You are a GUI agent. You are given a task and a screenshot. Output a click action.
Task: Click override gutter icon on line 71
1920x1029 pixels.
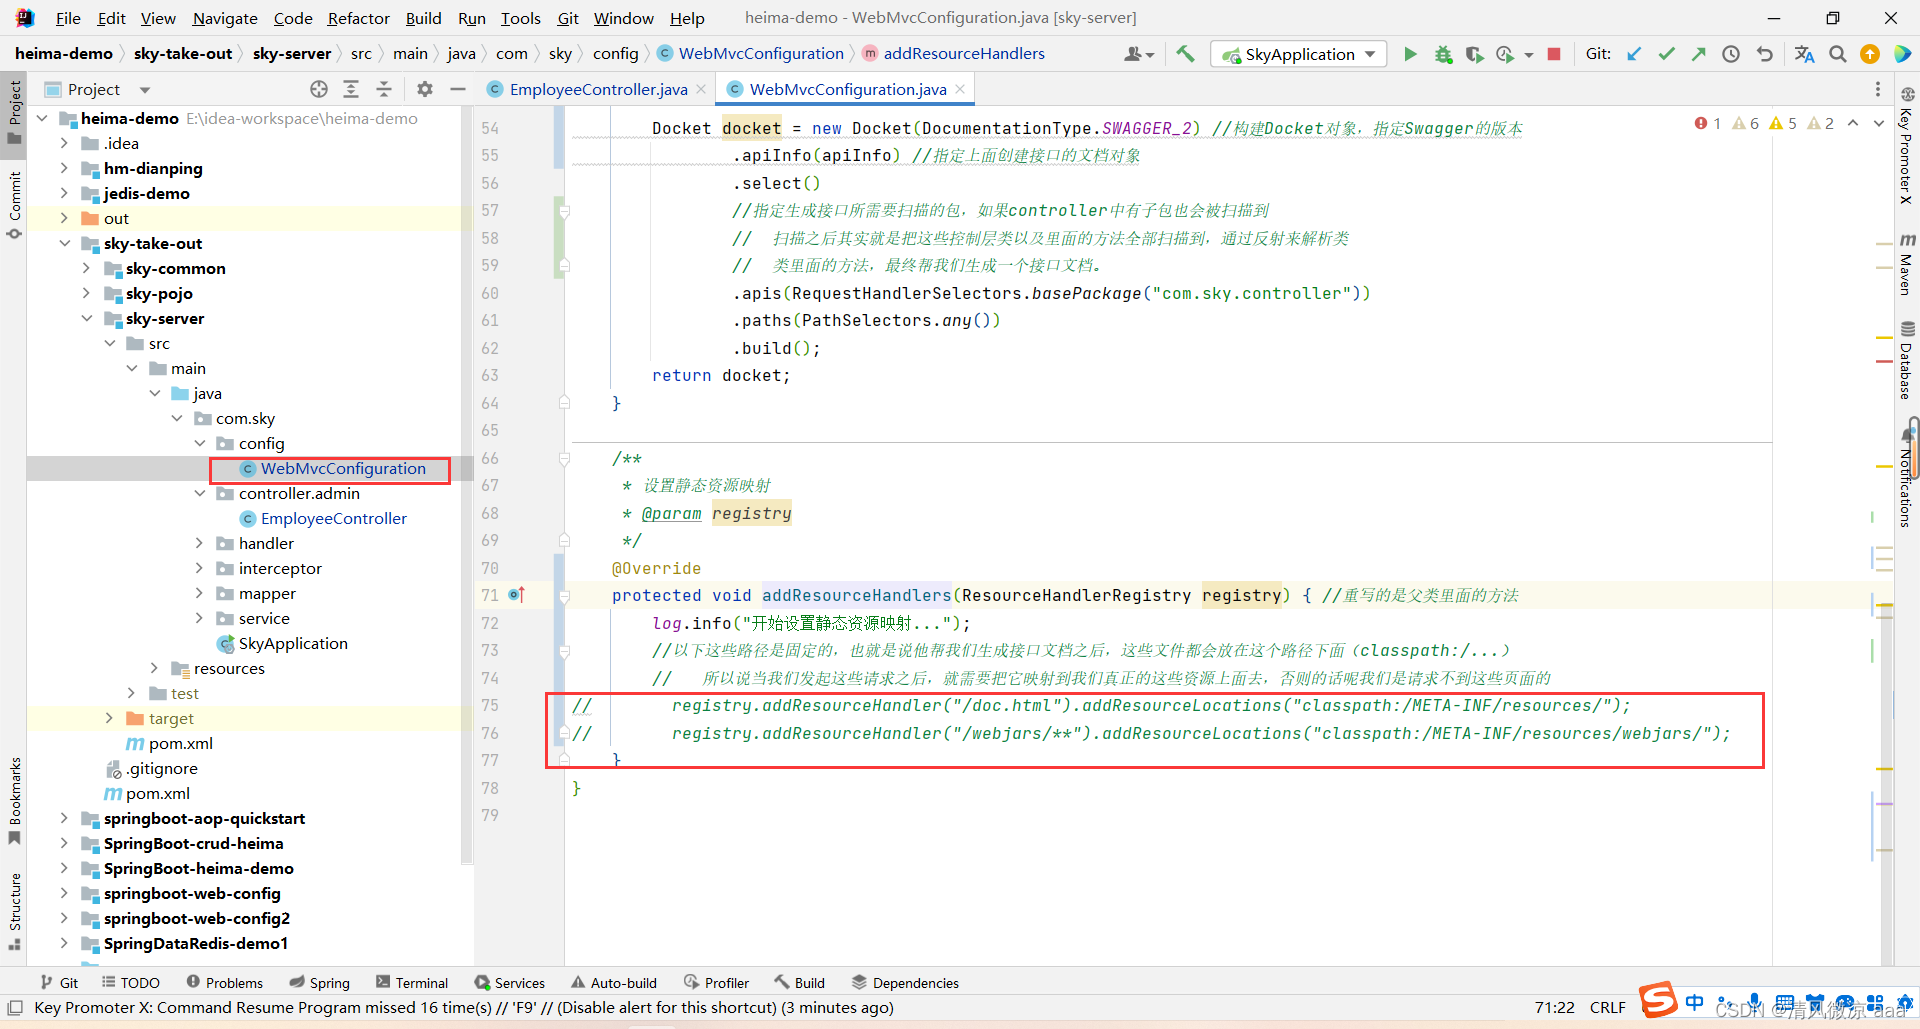point(516,595)
